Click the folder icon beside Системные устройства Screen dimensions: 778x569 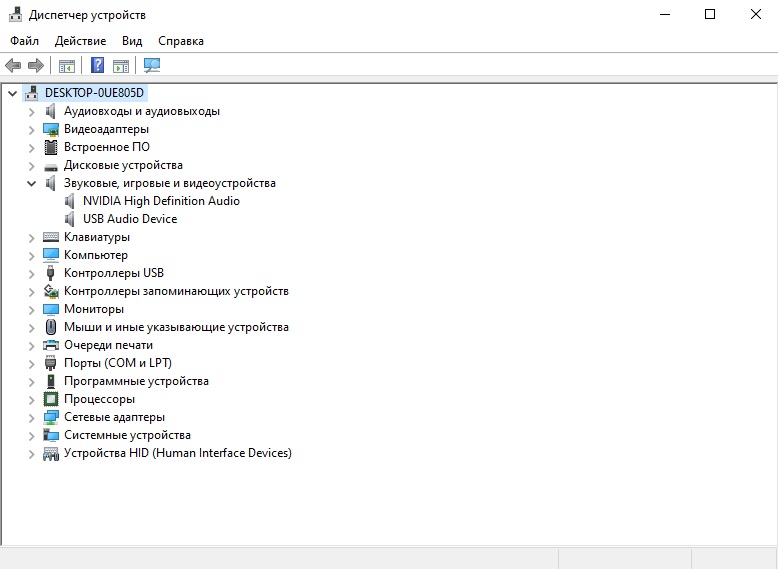tap(51, 435)
